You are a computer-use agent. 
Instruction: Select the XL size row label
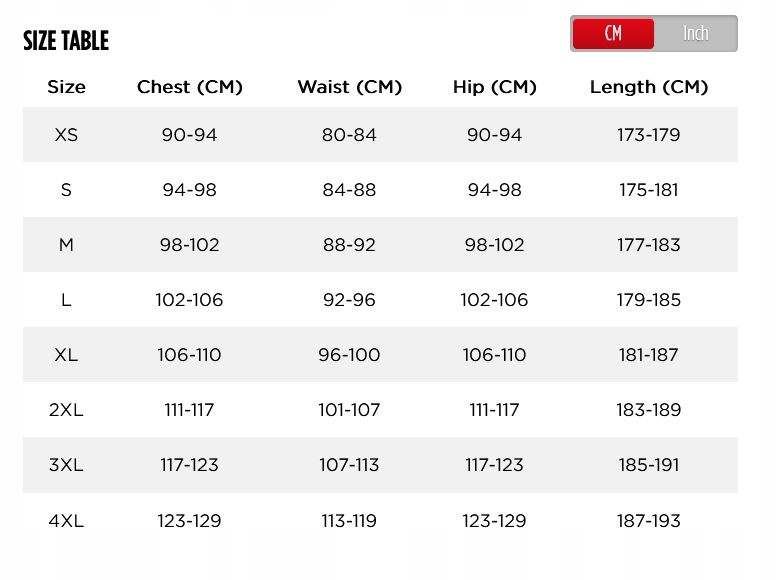coord(66,355)
